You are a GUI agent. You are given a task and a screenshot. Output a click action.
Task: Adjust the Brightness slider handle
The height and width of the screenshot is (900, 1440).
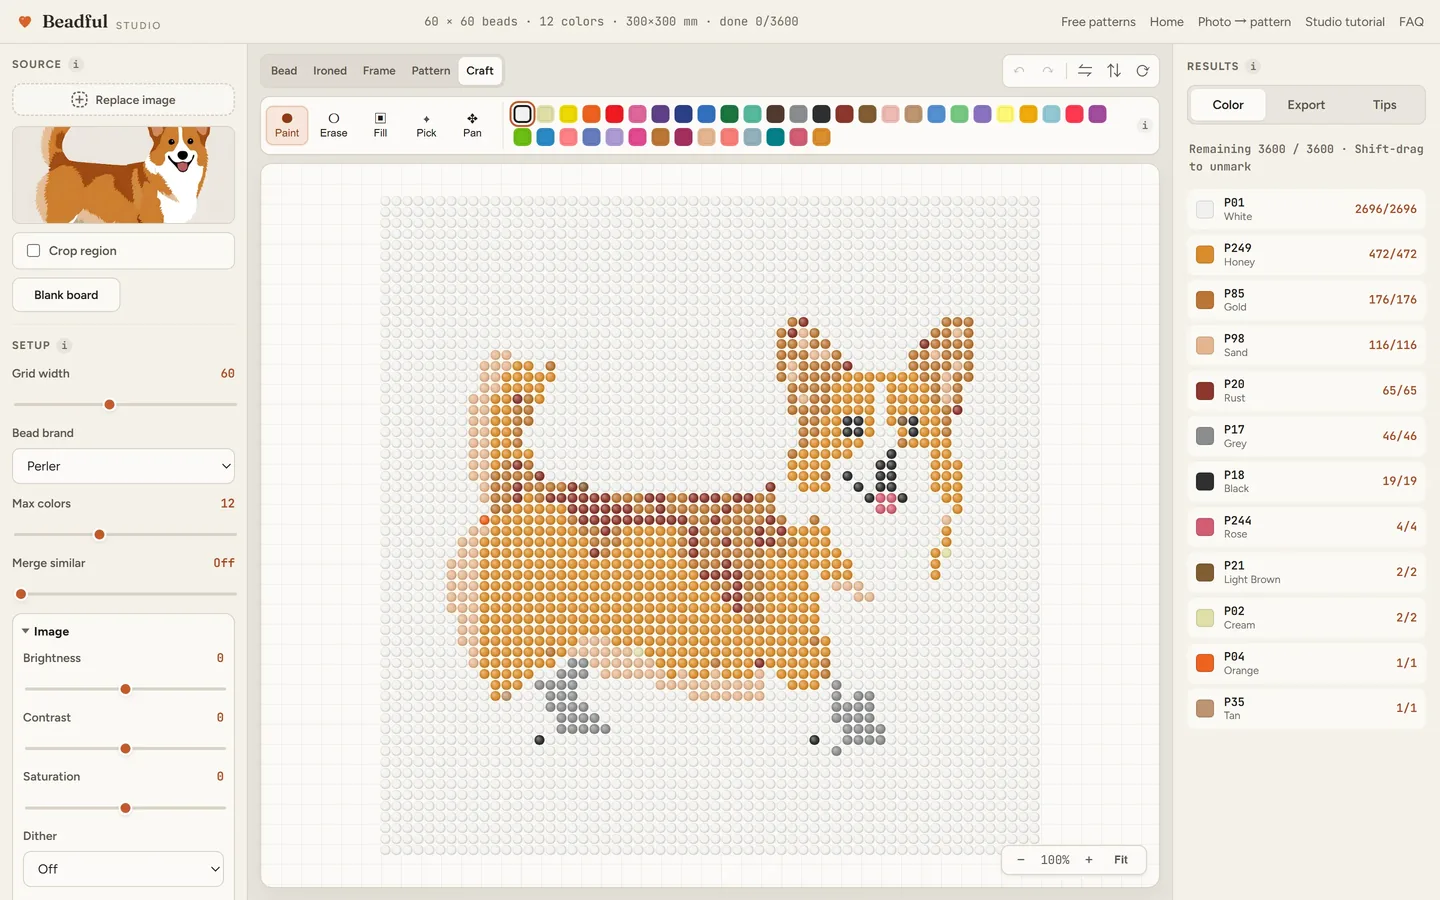click(125, 689)
